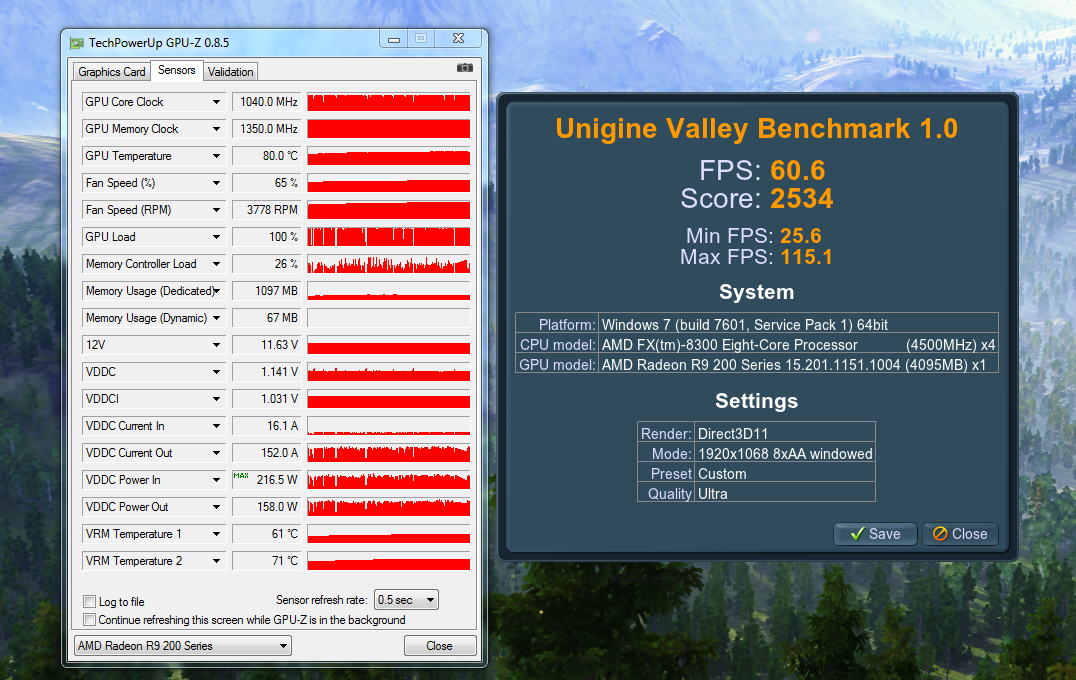Save the Valley Benchmark results

click(x=875, y=534)
